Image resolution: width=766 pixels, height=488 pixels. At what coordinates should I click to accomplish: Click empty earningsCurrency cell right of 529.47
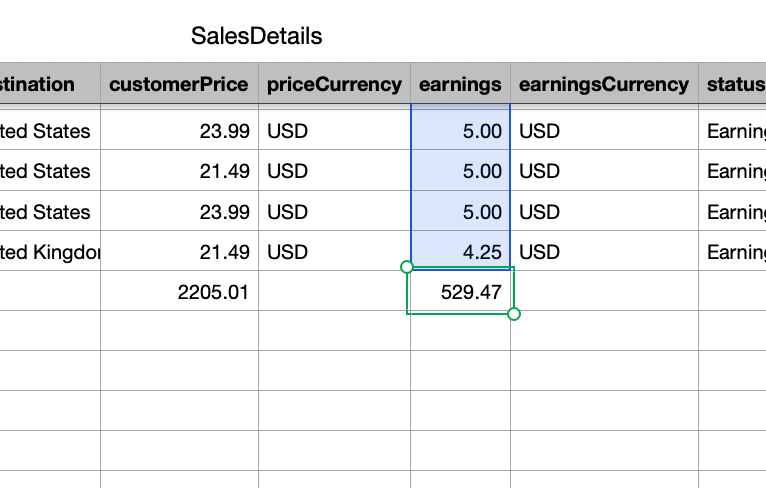point(604,292)
